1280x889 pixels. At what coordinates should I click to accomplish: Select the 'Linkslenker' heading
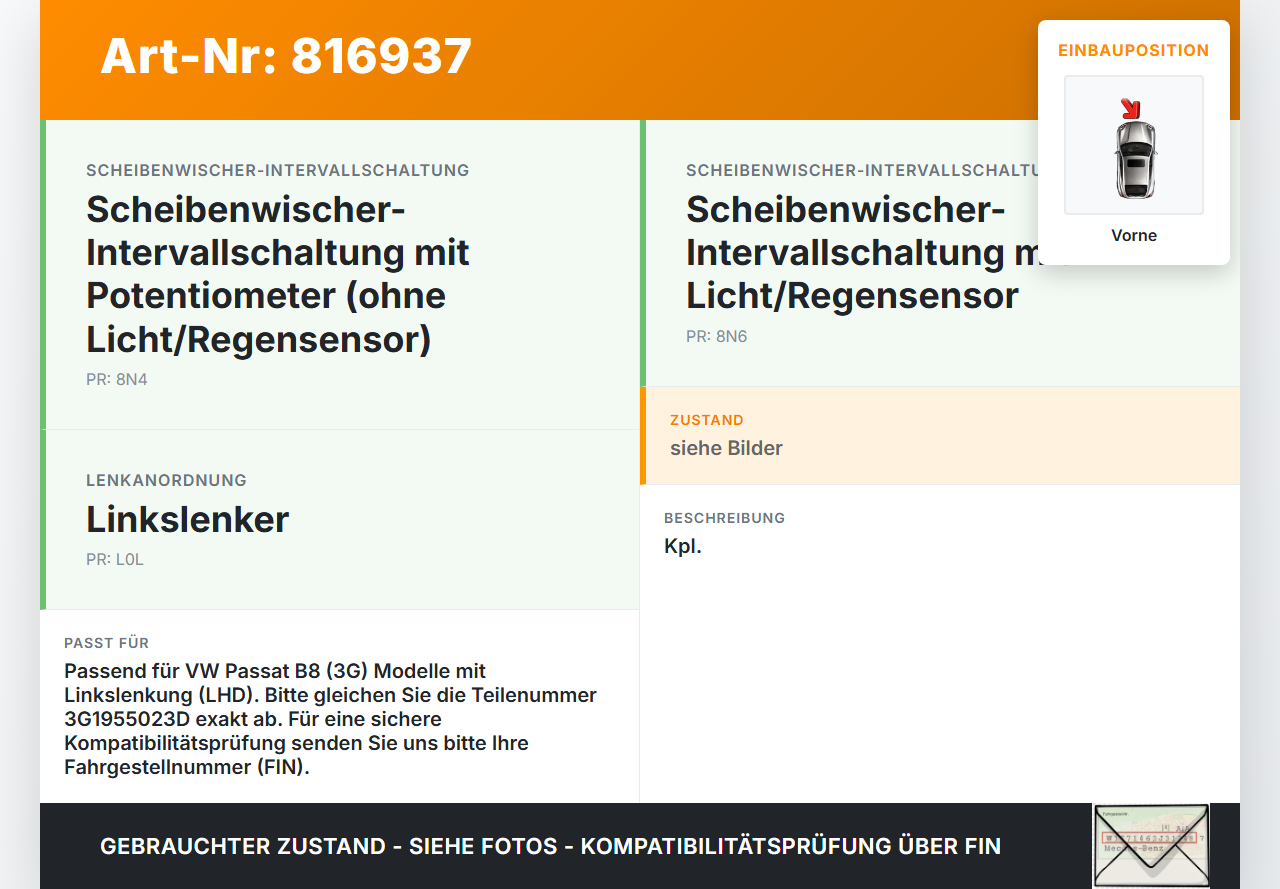pos(188,520)
